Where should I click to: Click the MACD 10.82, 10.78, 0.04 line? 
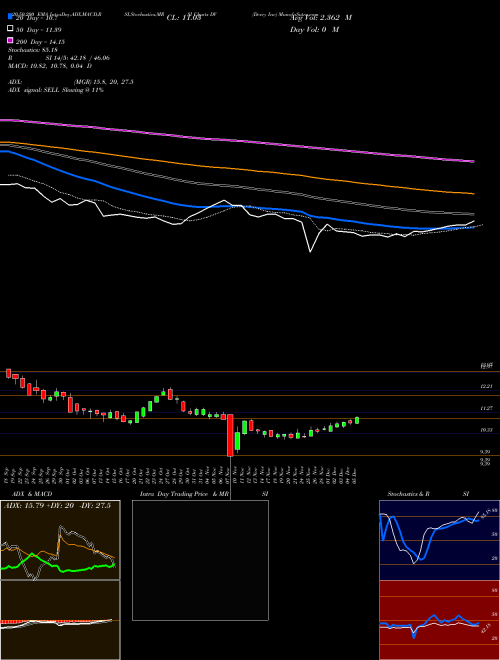(x=50, y=66)
